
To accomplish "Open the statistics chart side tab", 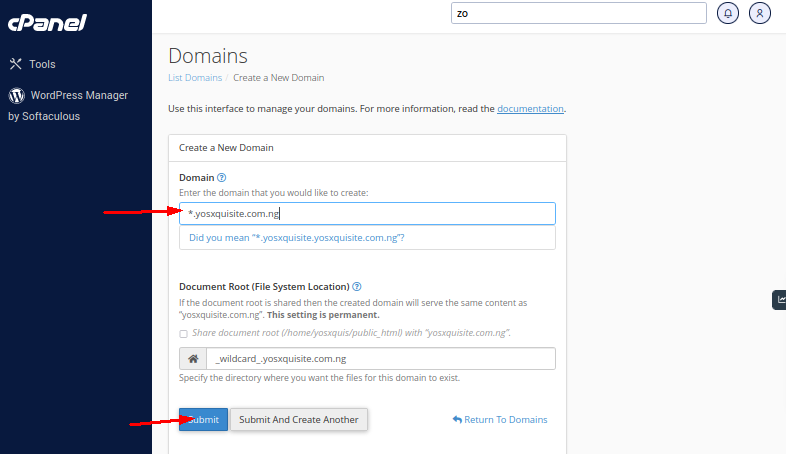I will [779, 300].
